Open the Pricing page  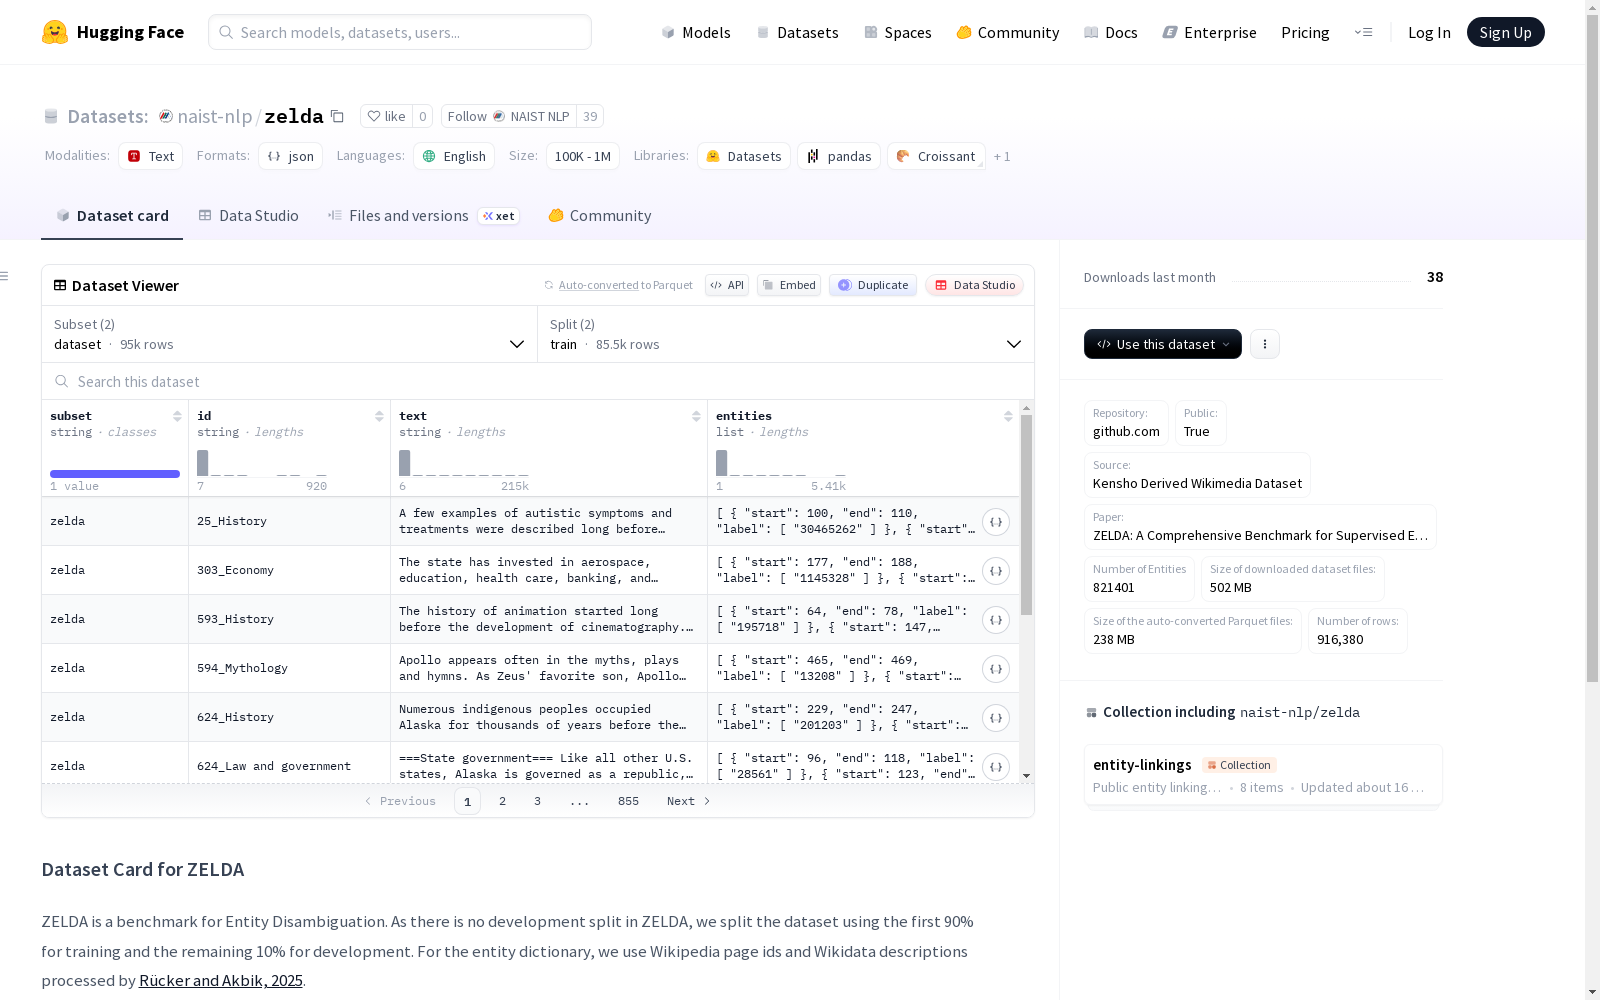[1305, 32]
